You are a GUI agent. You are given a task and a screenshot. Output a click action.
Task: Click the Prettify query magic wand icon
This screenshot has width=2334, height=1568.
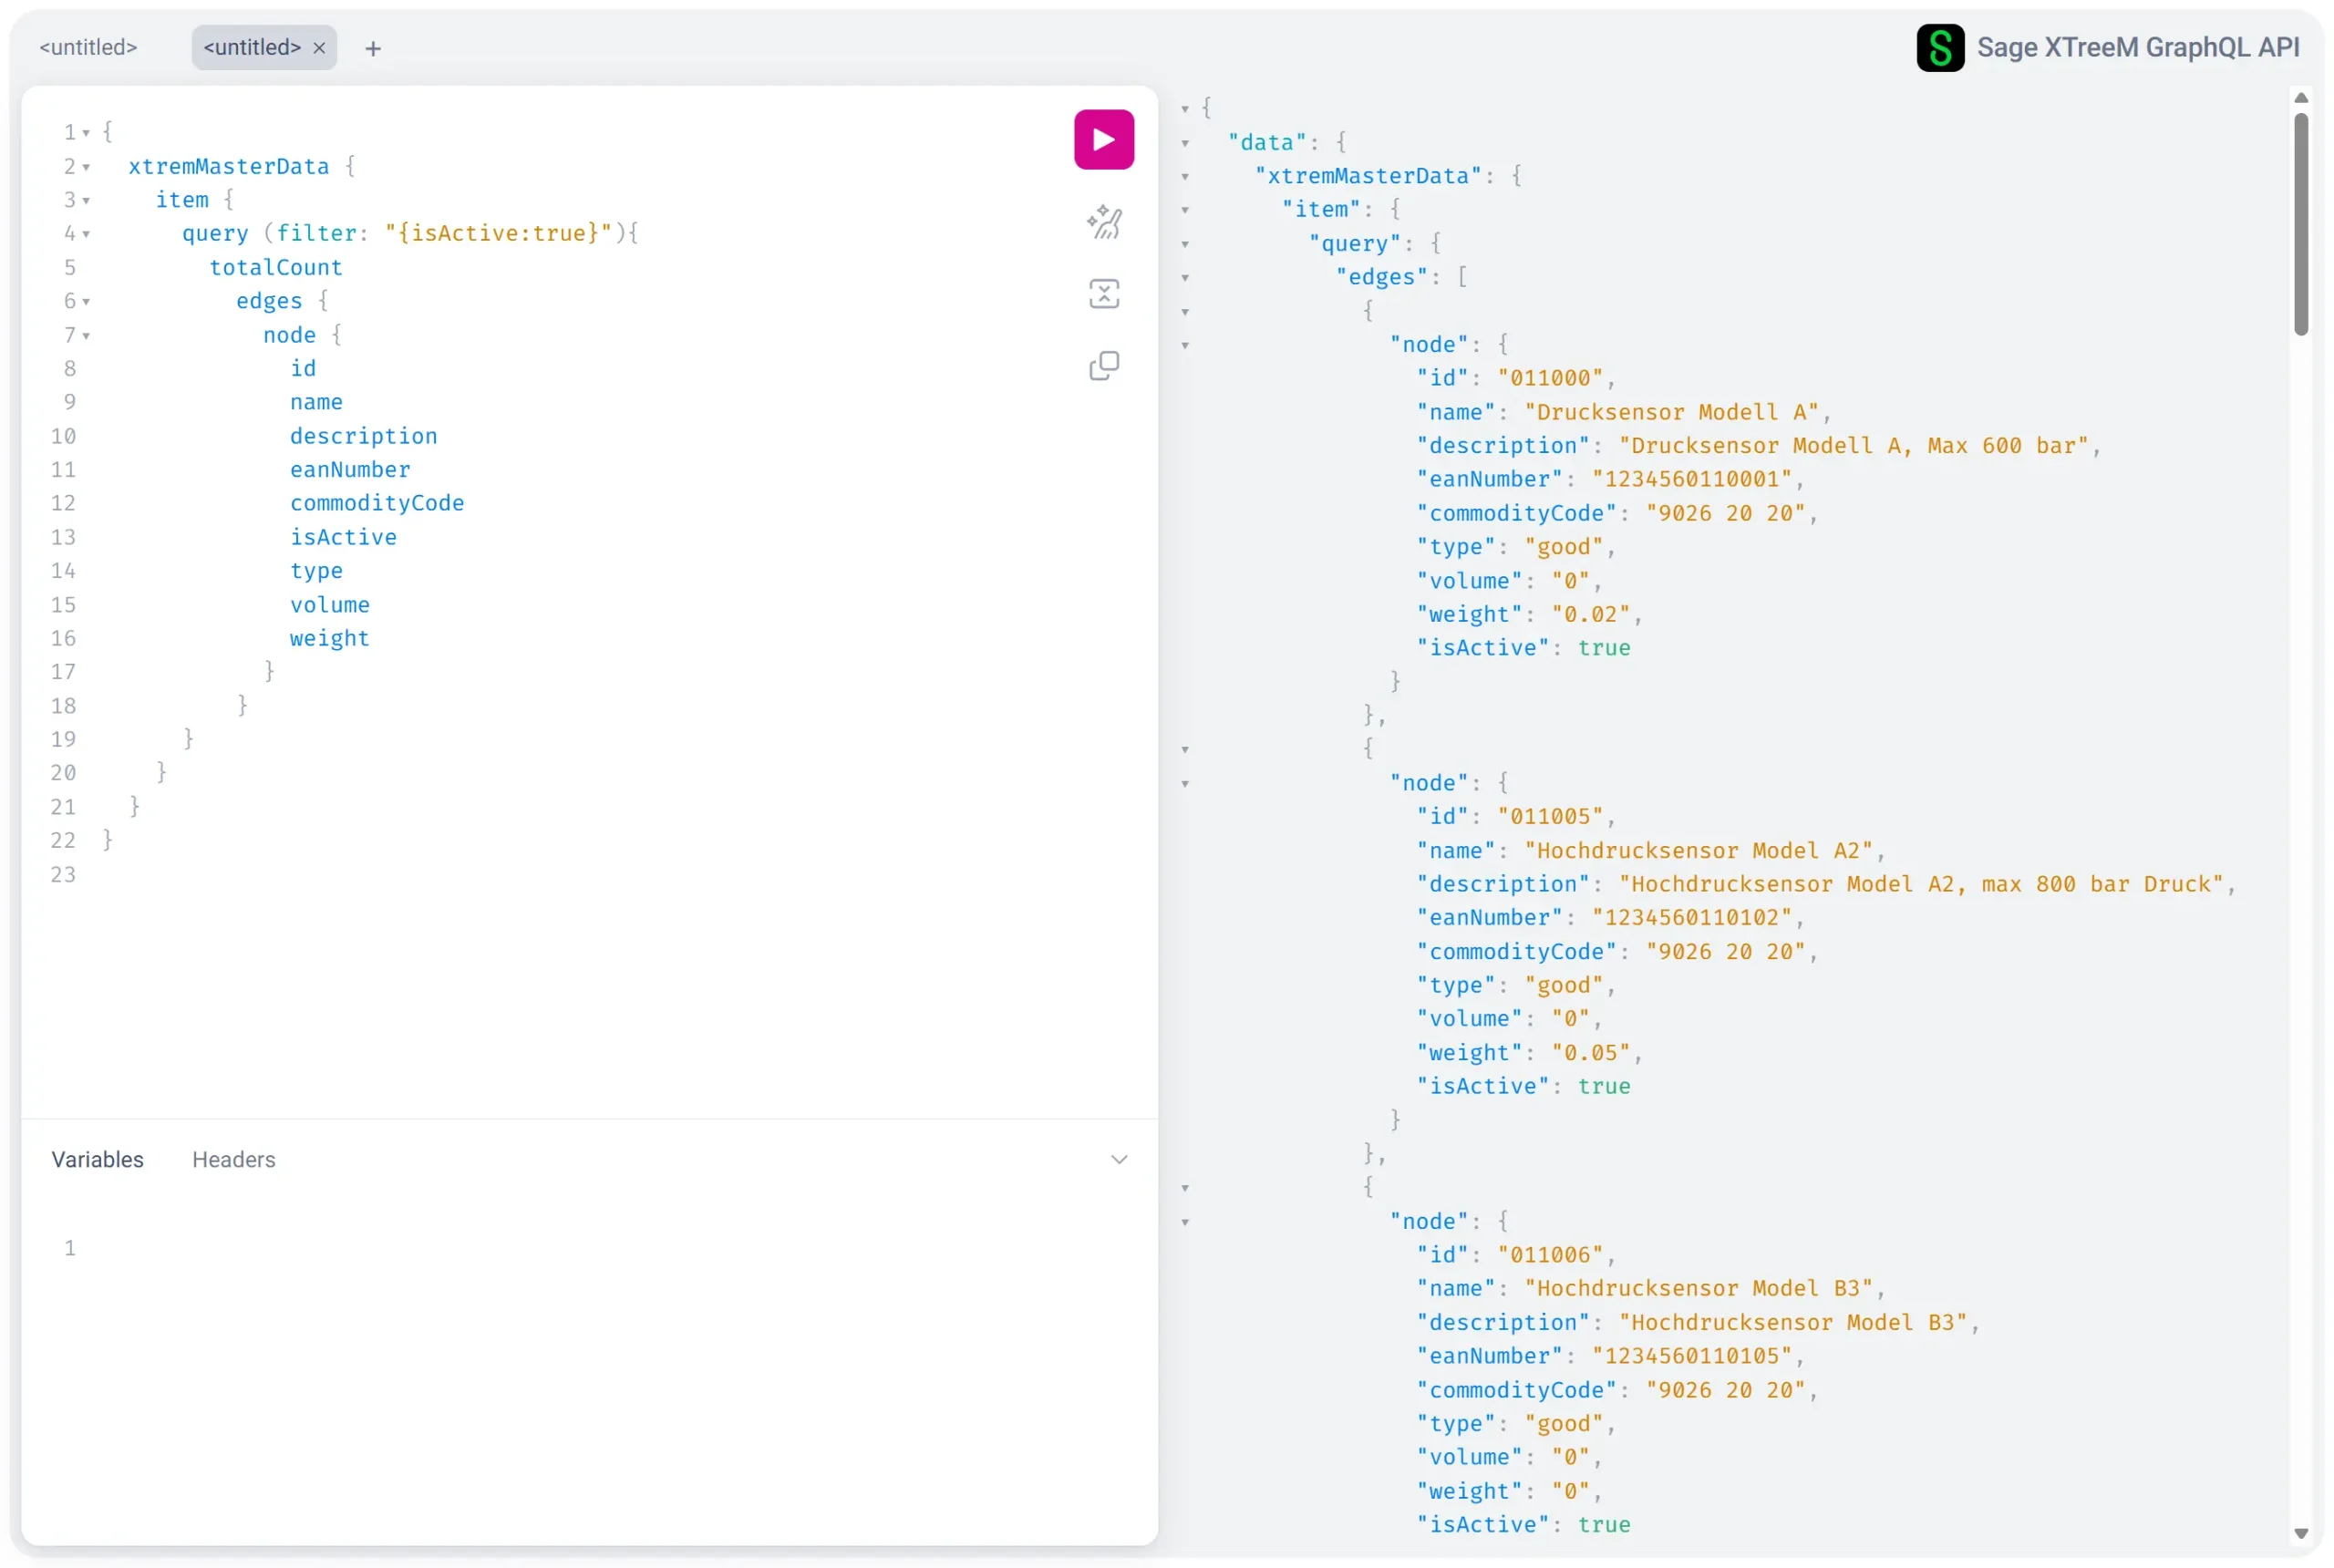coord(1104,222)
